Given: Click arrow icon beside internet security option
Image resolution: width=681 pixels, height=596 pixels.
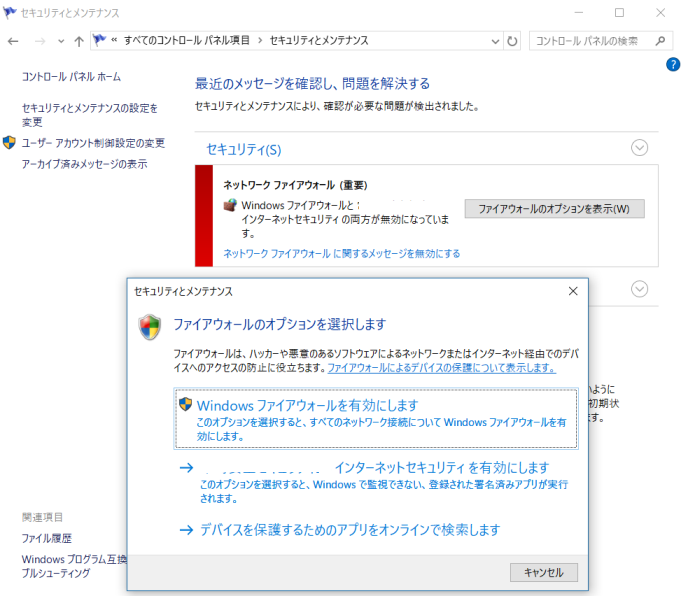Looking at the screenshot, I should point(186,467).
